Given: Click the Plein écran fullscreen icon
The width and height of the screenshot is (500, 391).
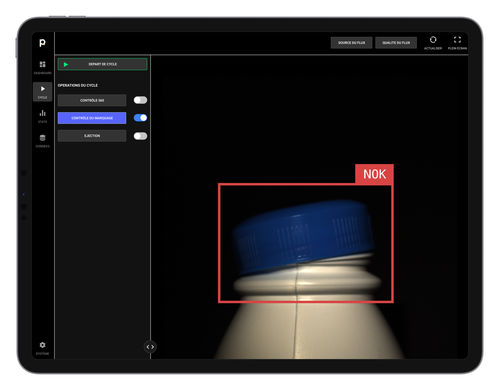Looking at the screenshot, I should [457, 40].
